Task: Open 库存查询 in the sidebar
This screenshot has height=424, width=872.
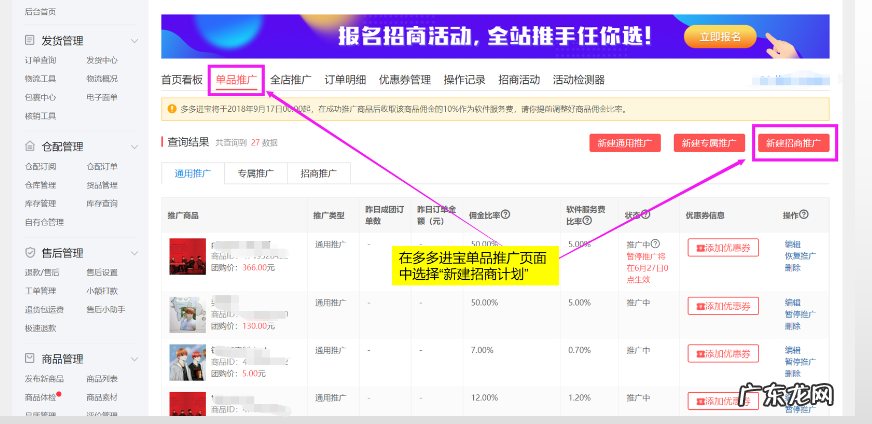Action: tap(102, 203)
